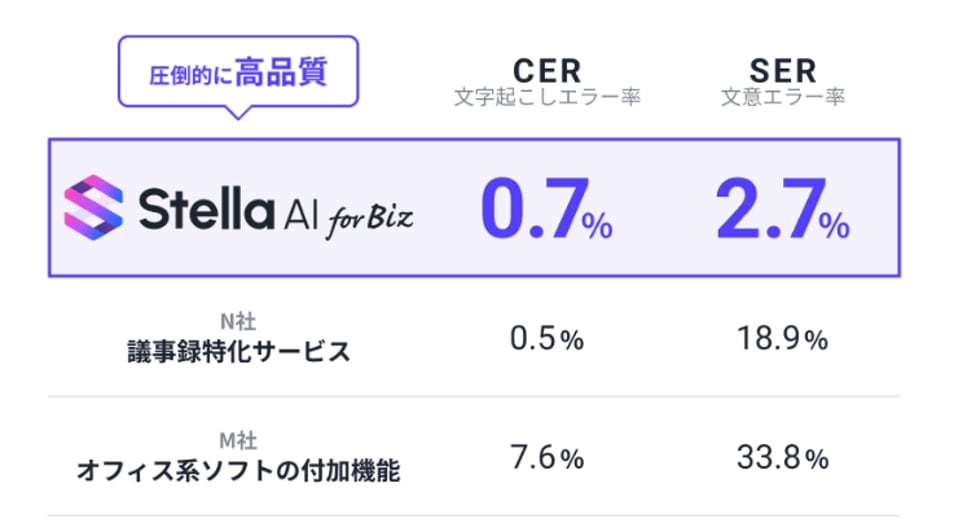Image resolution: width=960 pixels, height=527 pixels.
Task: Click the N社 label
Action: point(238,322)
